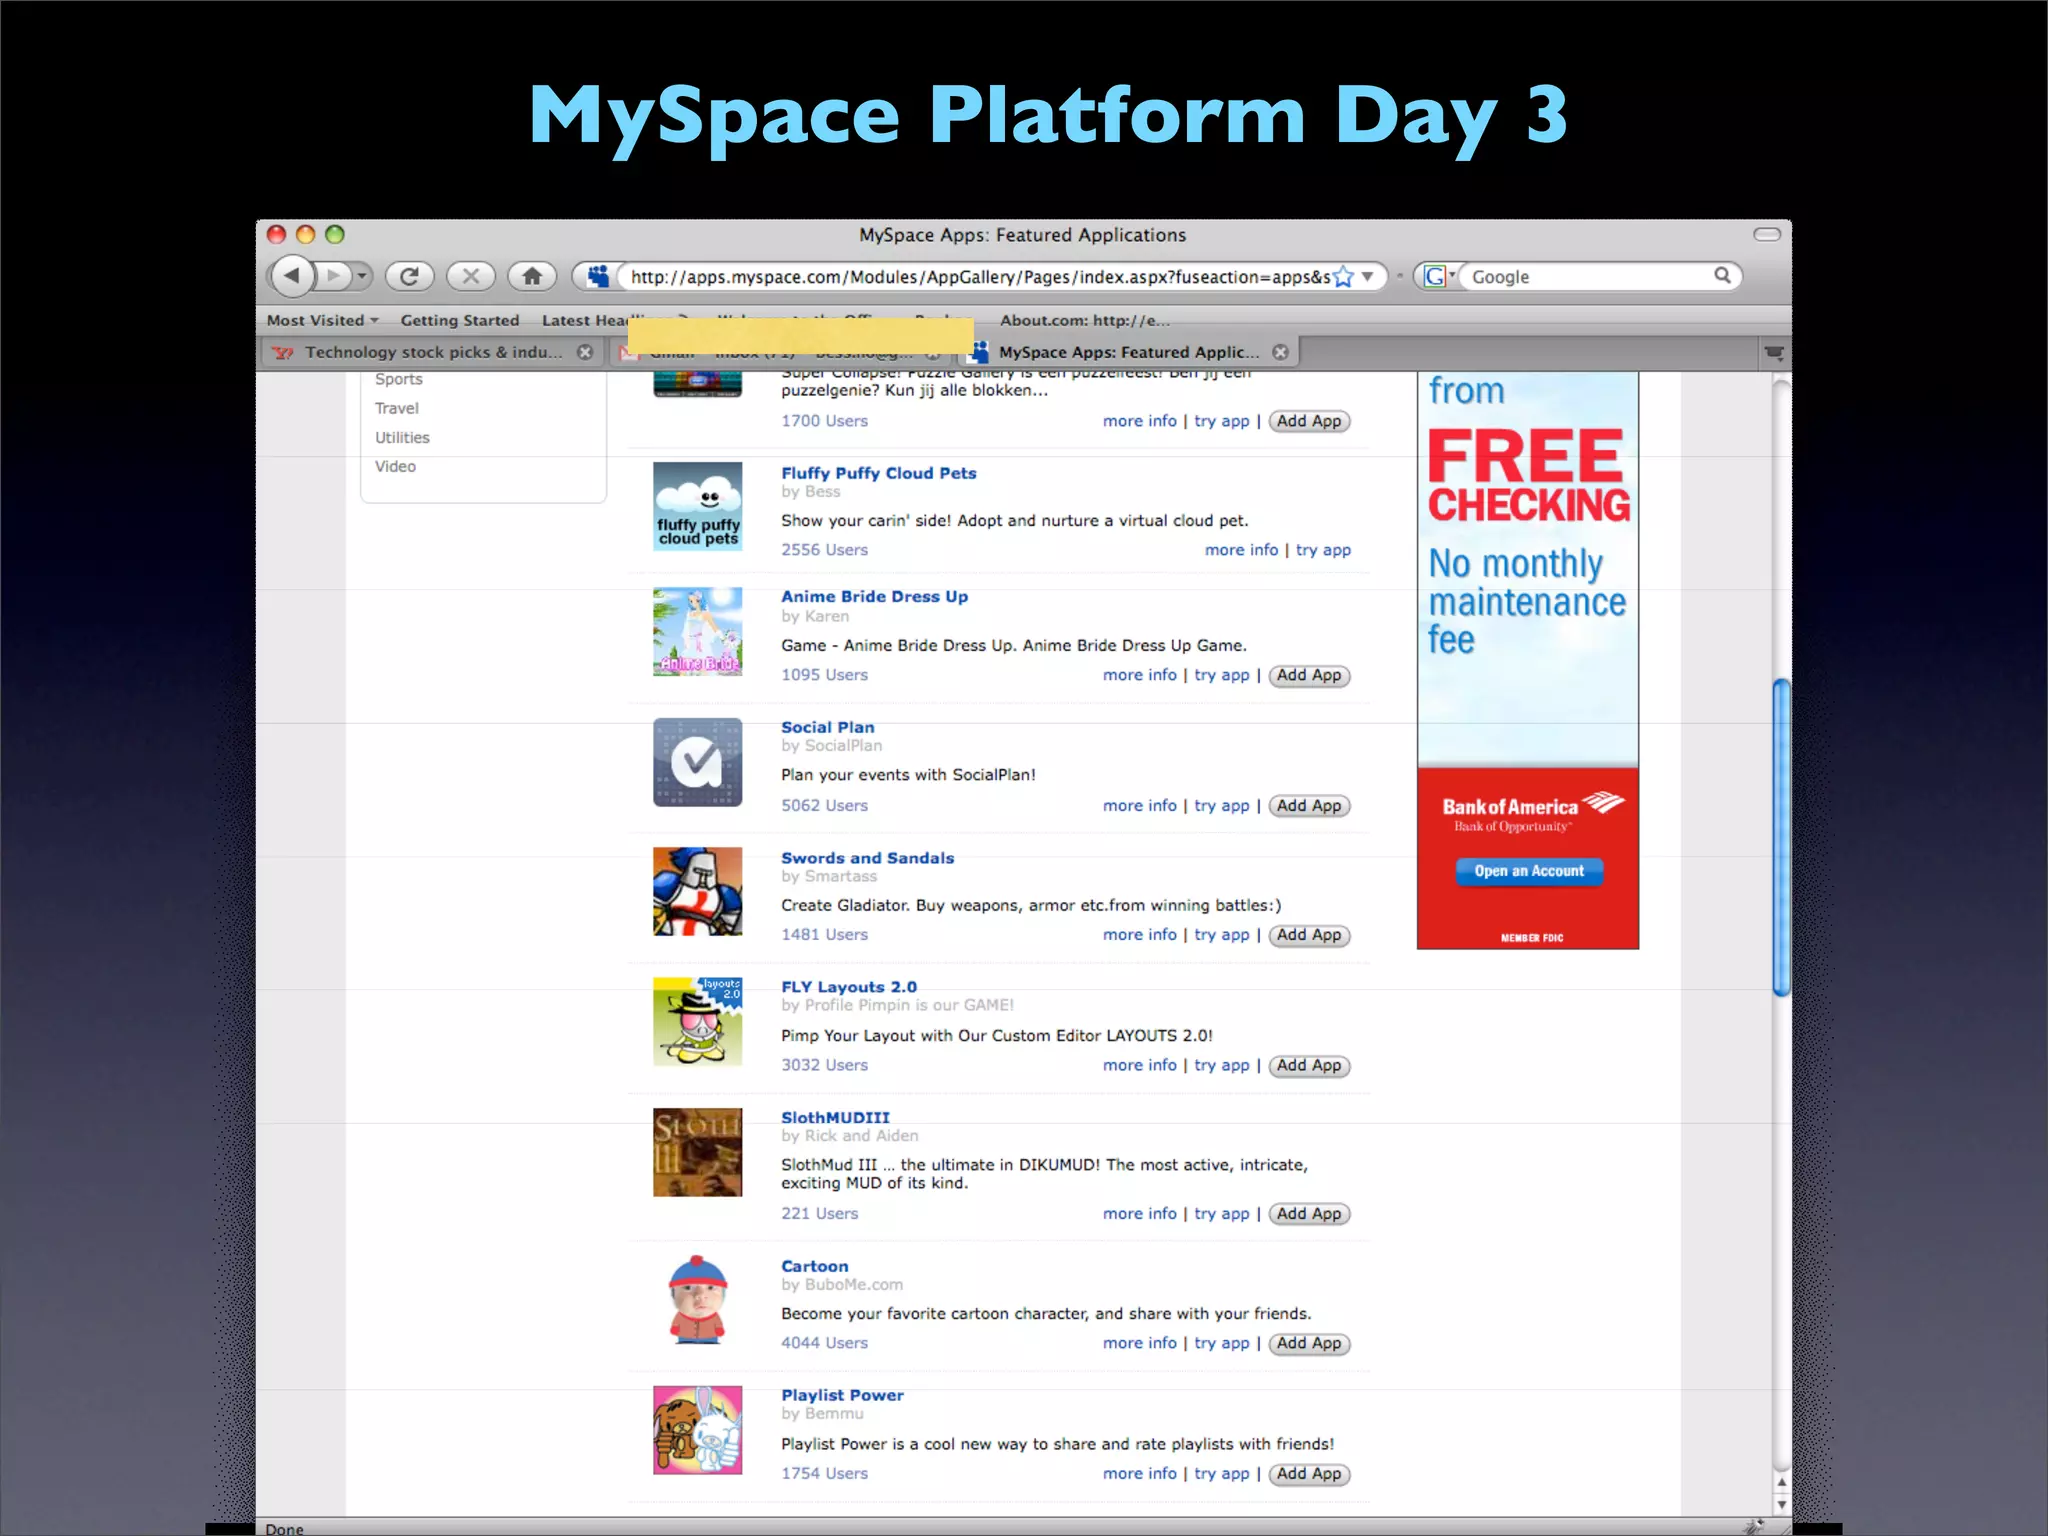Click the vertical scrollbar thumb
This screenshot has width=2048, height=1536.
point(1780,836)
